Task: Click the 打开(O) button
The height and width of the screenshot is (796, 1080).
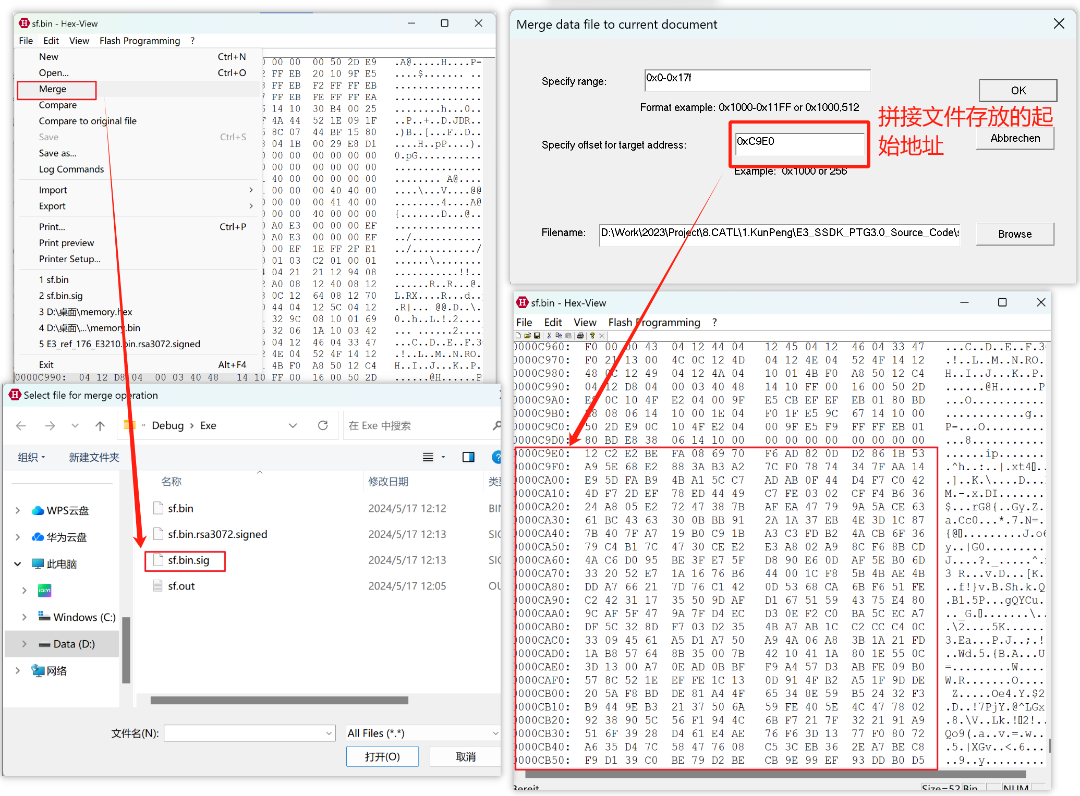Action: (382, 757)
